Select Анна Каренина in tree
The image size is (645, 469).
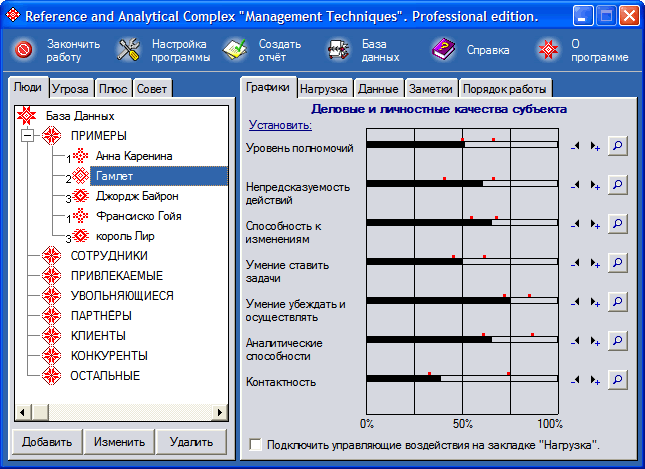pyautogui.click(x=134, y=156)
